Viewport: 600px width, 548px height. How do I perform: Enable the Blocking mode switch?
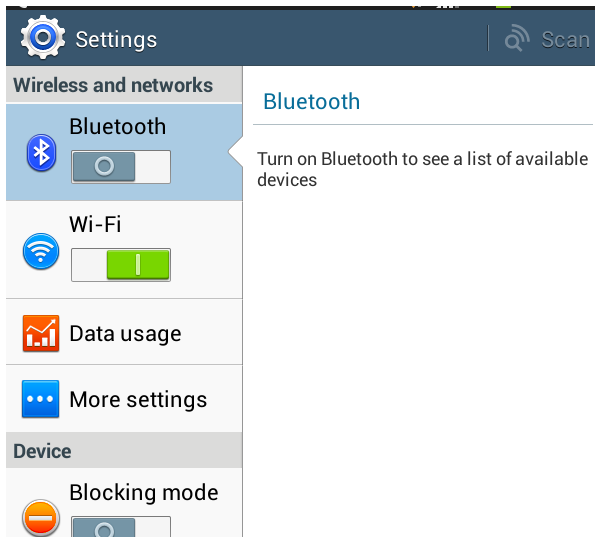(x=121, y=527)
